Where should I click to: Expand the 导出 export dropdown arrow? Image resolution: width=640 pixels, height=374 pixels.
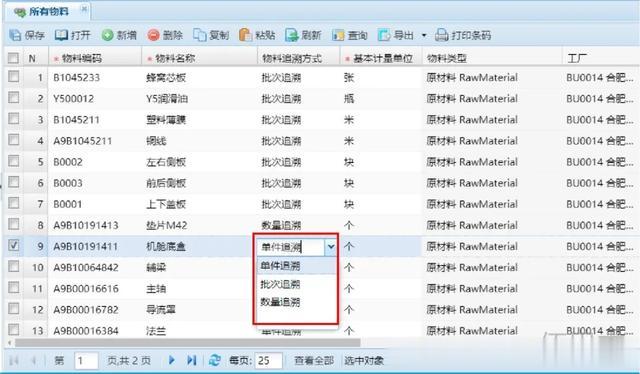424,36
